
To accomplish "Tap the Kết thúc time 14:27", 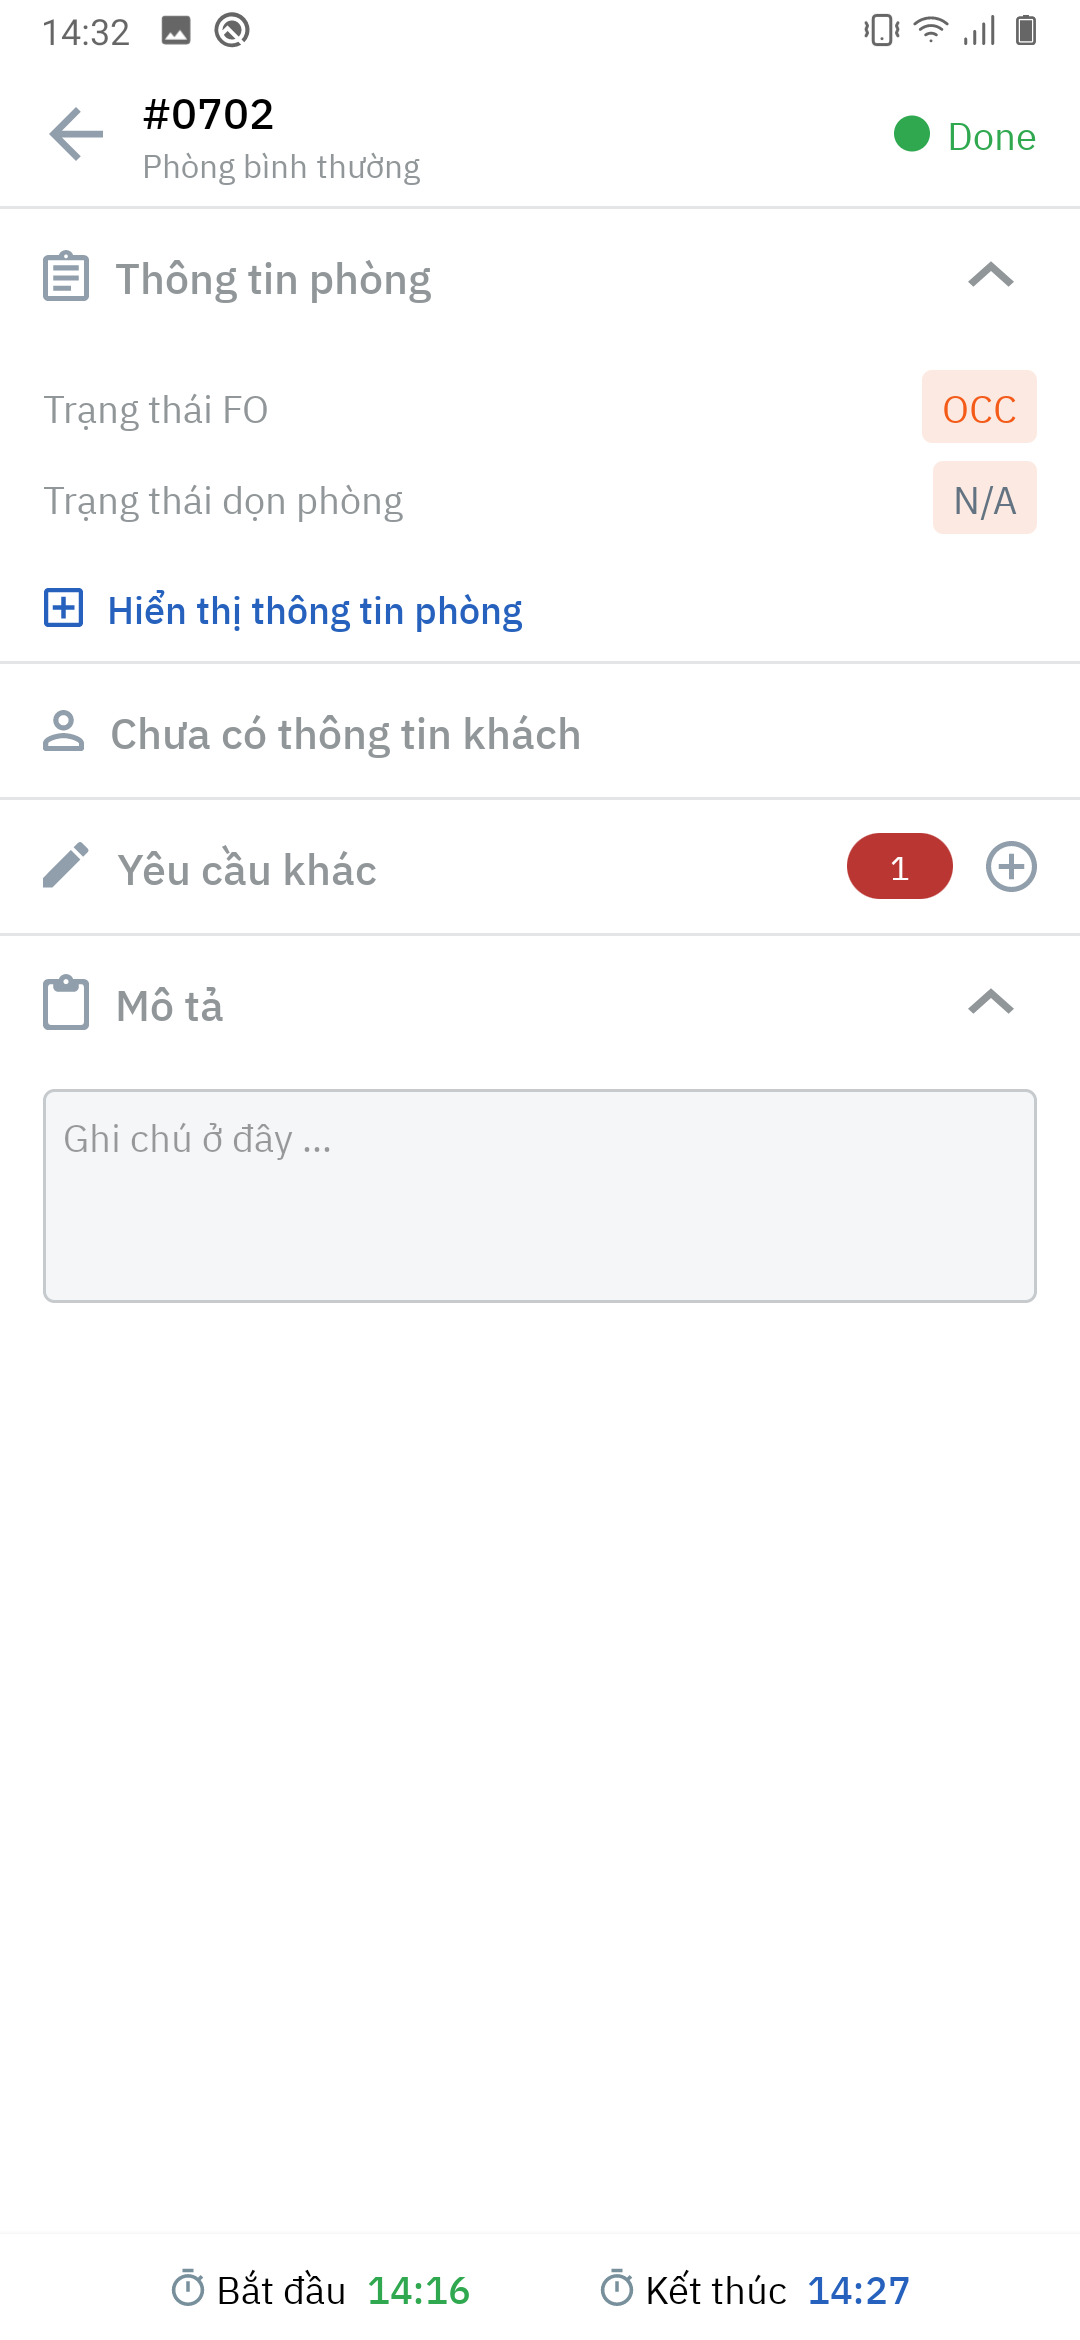I will pyautogui.click(x=858, y=2290).
